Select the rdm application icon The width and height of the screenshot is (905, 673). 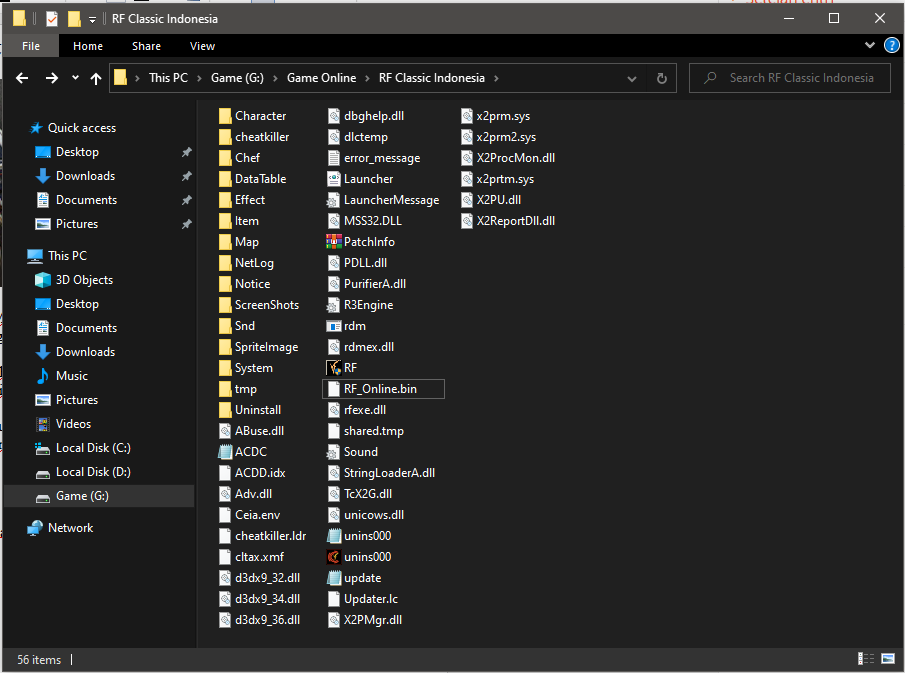(x=334, y=326)
